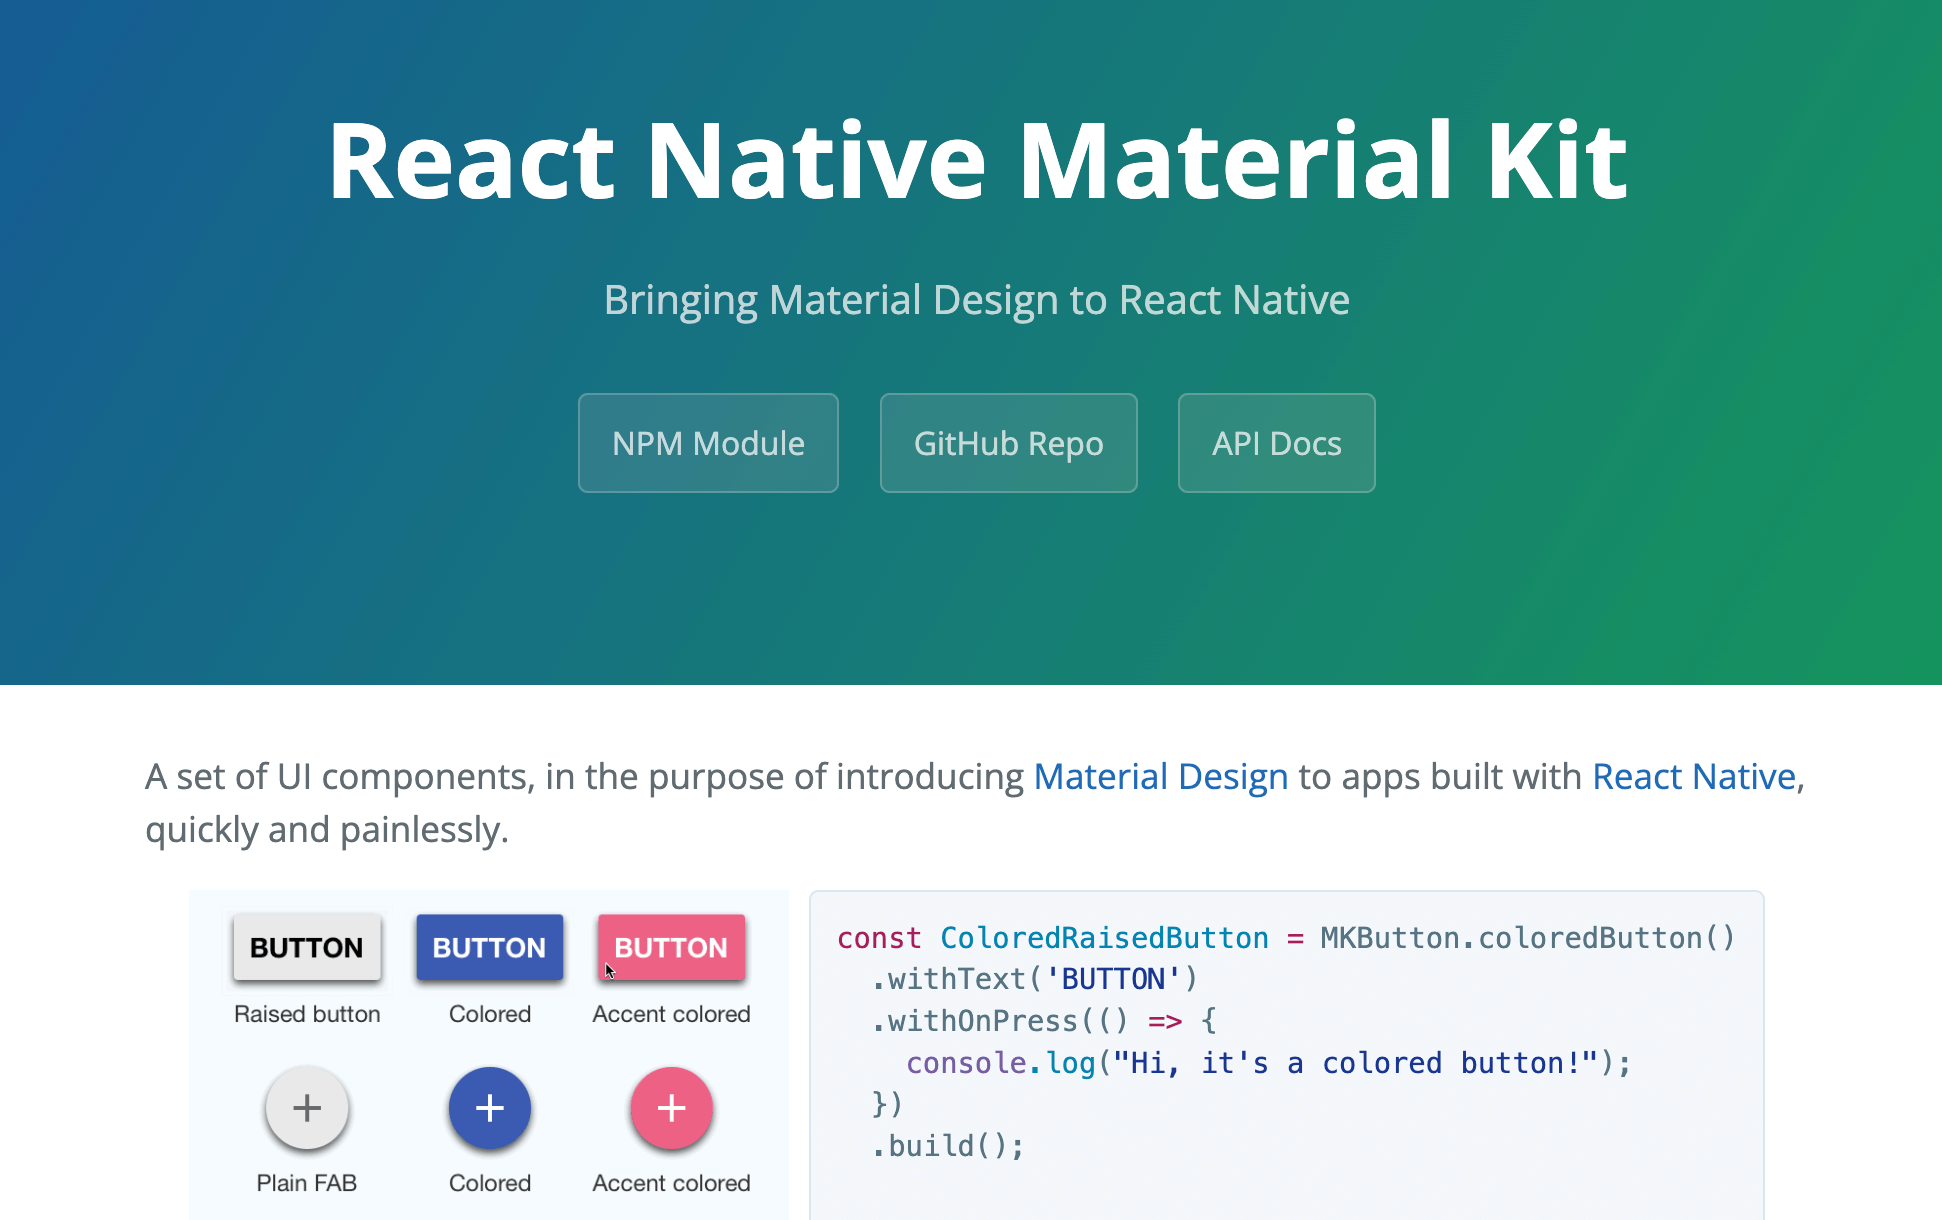This screenshot has height=1220, width=1942.
Task: Click the Raised button caption label
Action: pyautogui.click(x=306, y=1013)
